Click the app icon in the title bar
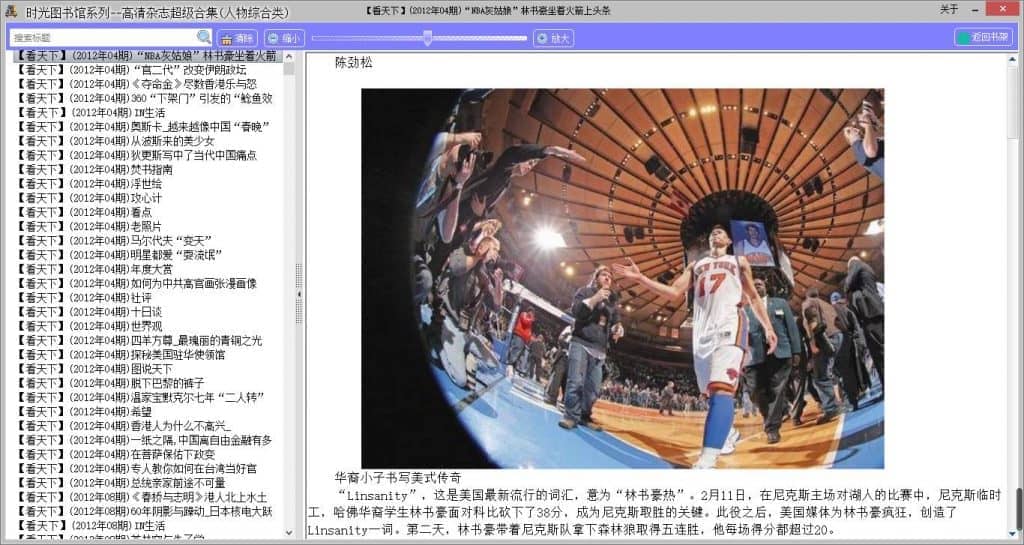Screen dimensions: 1024x545 (11, 9)
